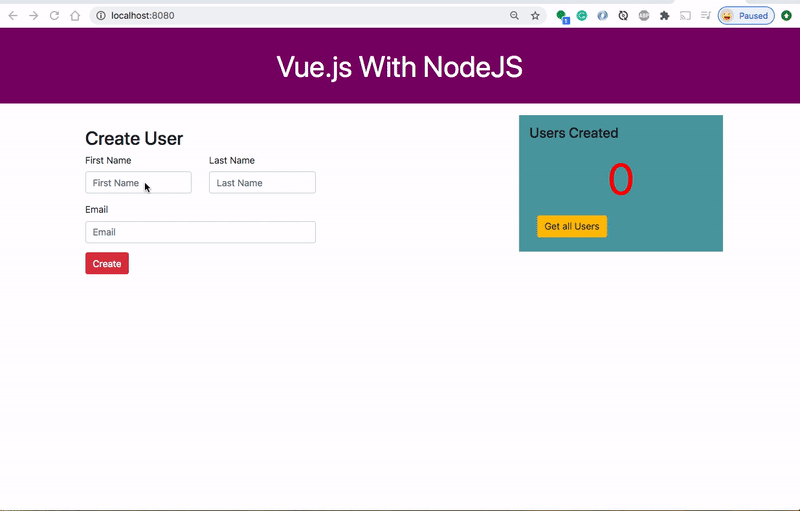This screenshot has height=511, width=800.
Task: Click the Email input field
Action: click(x=201, y=232)
